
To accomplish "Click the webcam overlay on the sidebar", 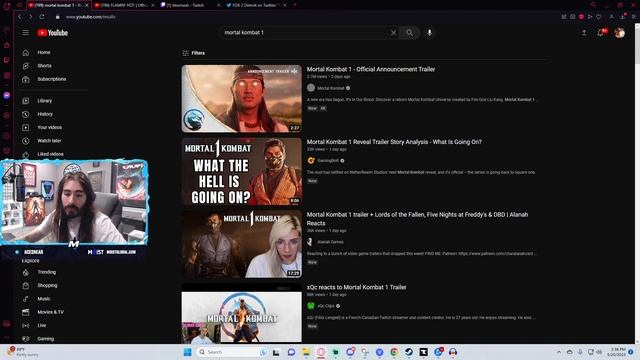I will 74,203.
